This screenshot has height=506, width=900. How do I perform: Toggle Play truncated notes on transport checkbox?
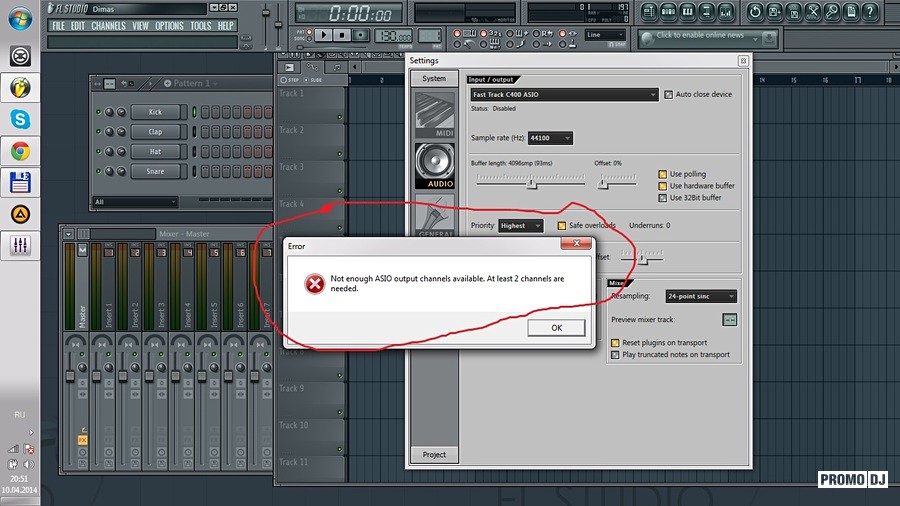[615, 355]
